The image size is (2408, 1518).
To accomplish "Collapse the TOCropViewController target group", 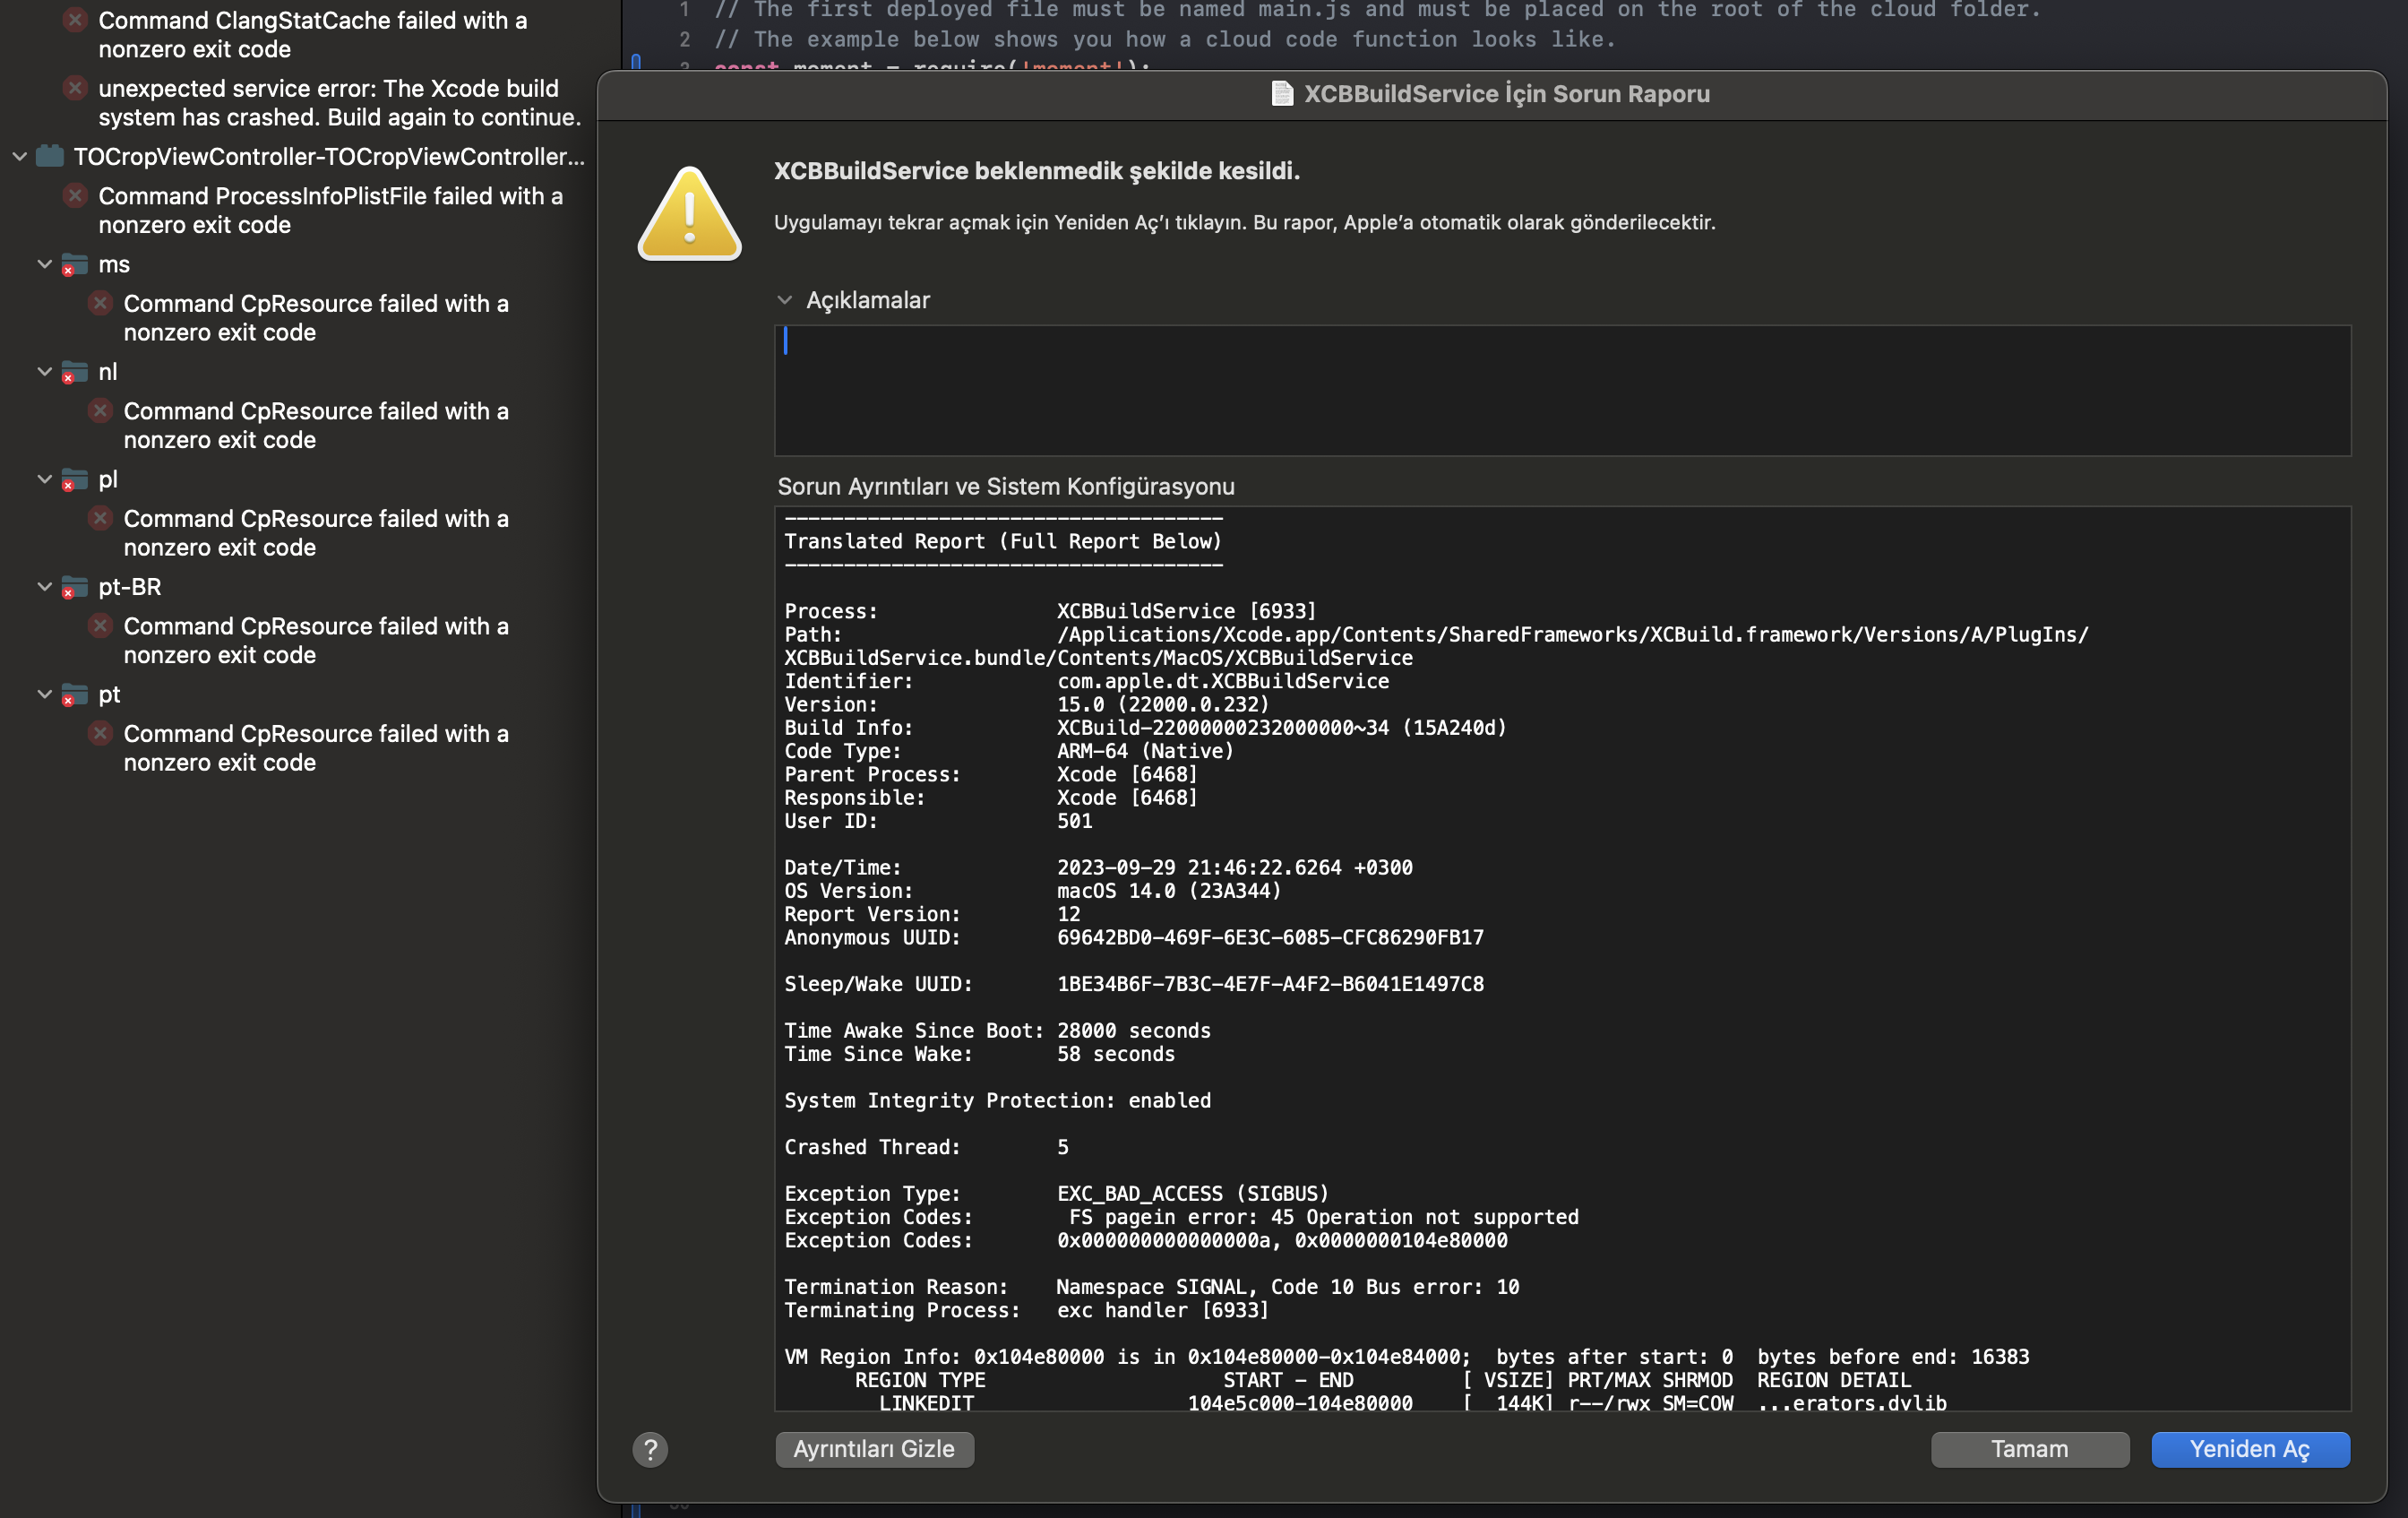I will (x=19, y=157).
